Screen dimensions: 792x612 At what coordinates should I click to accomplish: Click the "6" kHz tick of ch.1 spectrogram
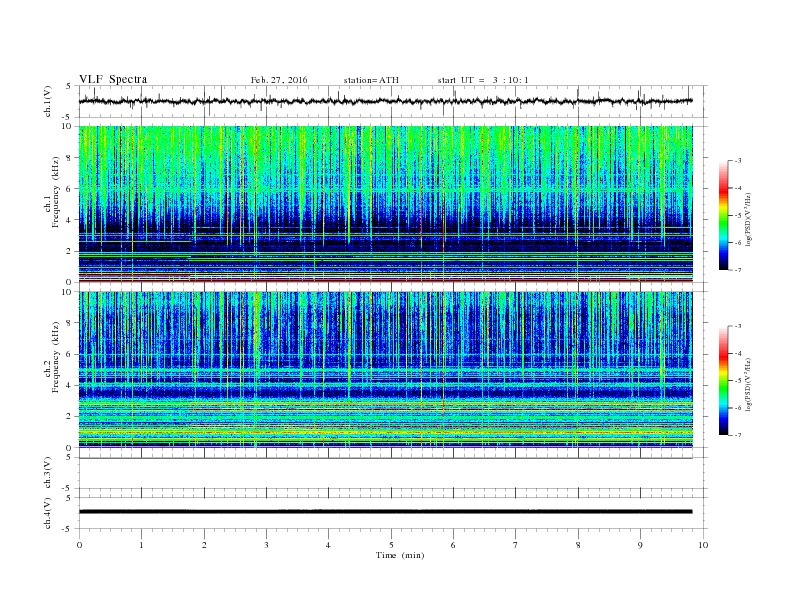[x=70, y=189]
